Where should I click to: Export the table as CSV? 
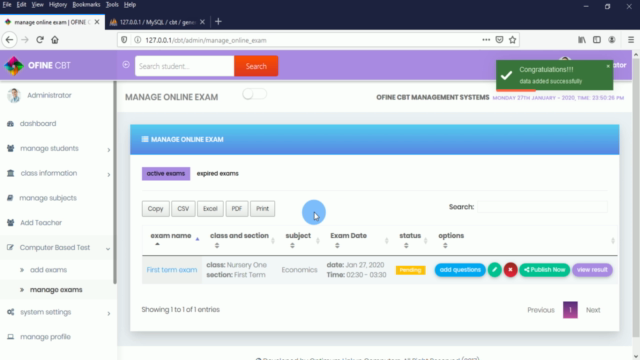pyautogui.click(x=183, y=209)
